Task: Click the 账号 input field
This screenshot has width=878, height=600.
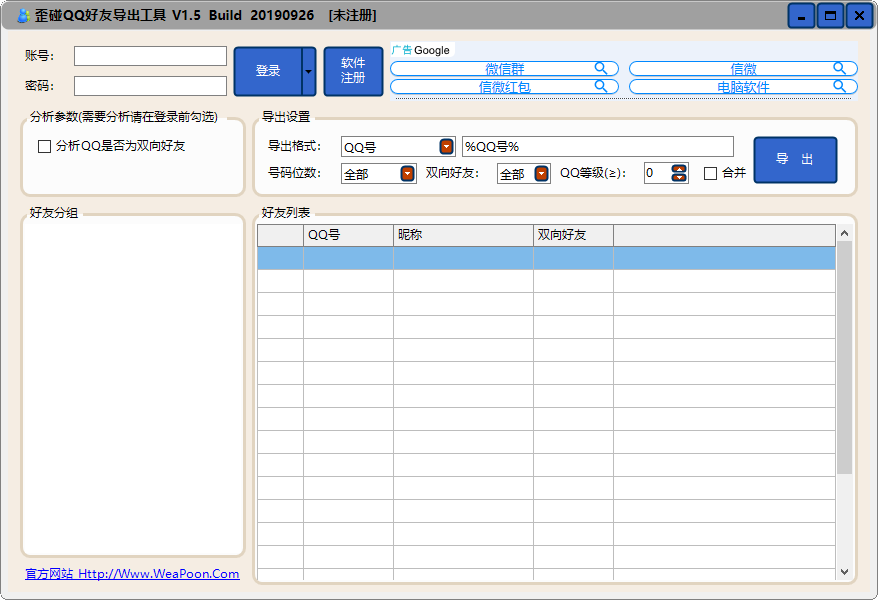Action: point(150,56)
